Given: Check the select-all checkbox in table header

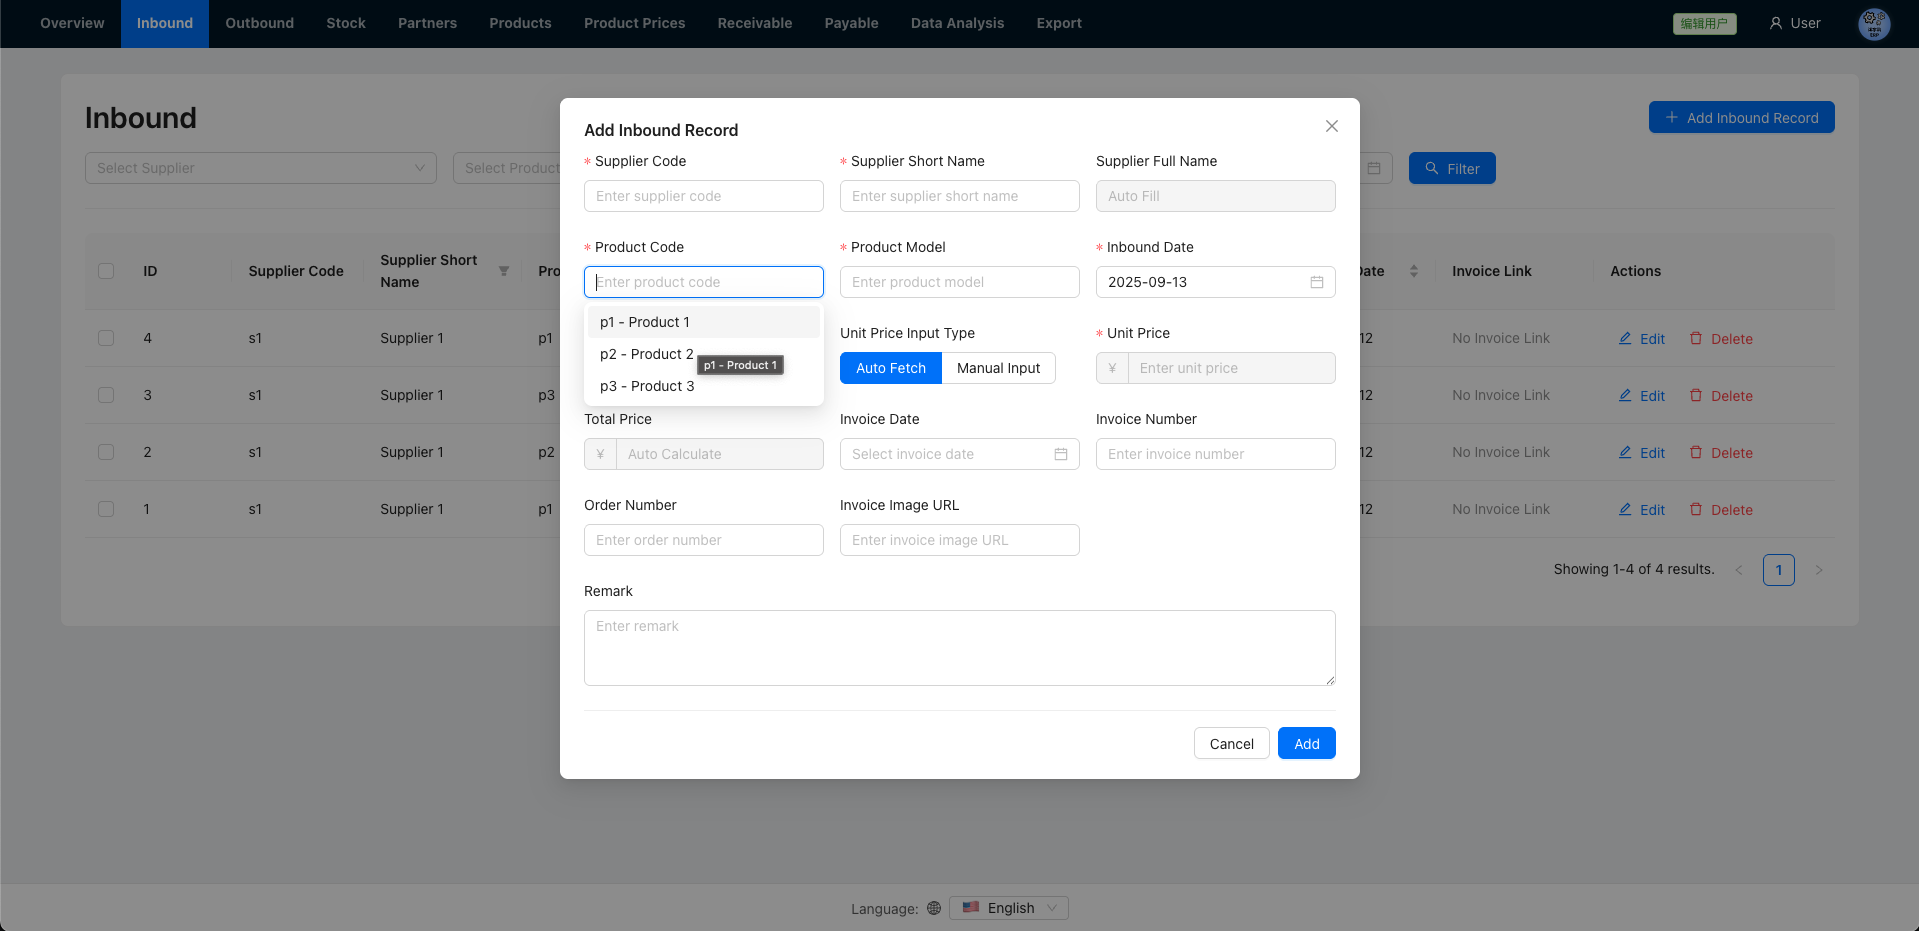Looking at the screenshot, I should (106, 271).
